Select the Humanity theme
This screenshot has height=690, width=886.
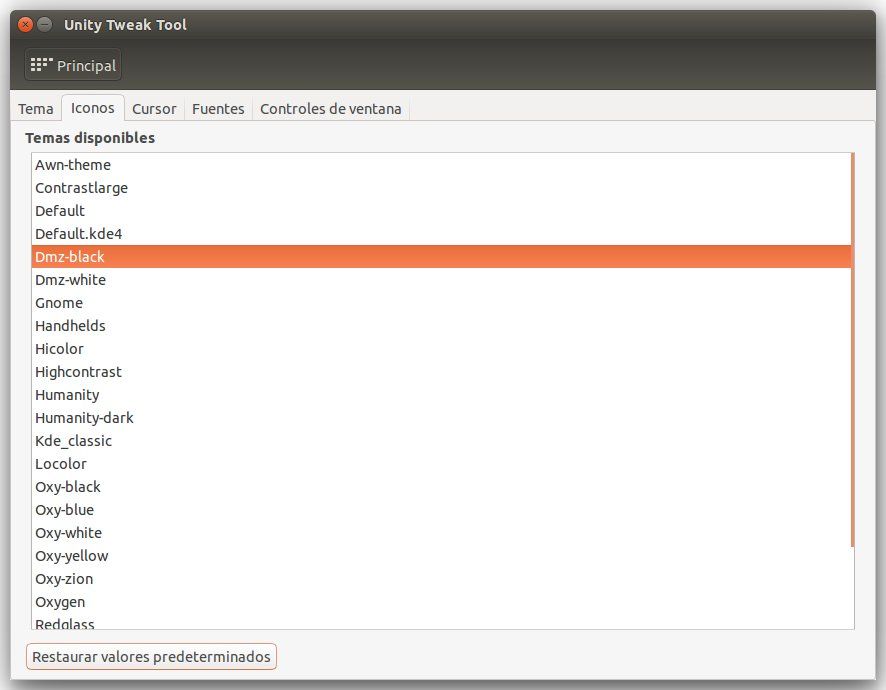[x=441, y=394]
